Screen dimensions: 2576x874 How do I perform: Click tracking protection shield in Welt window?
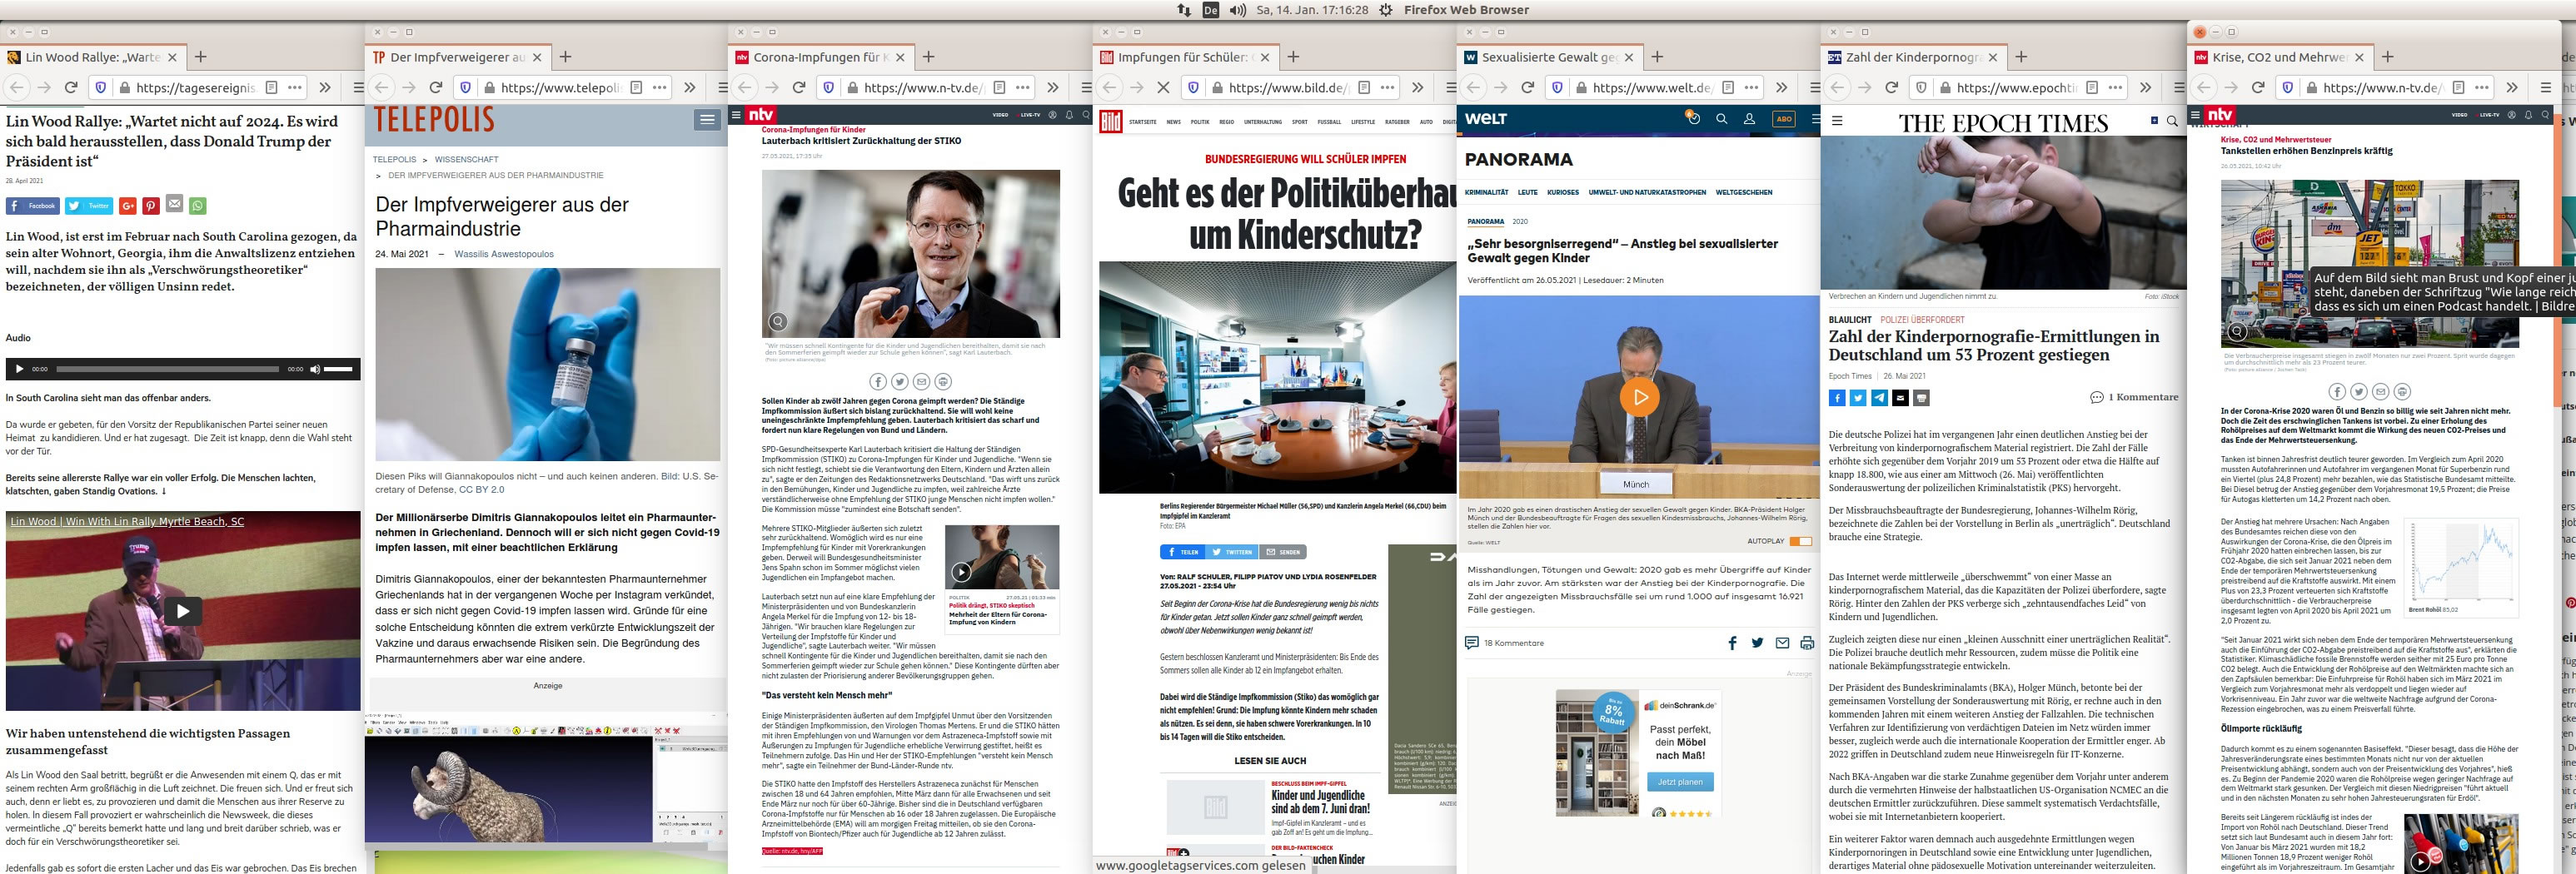[x=1557, y=88]
